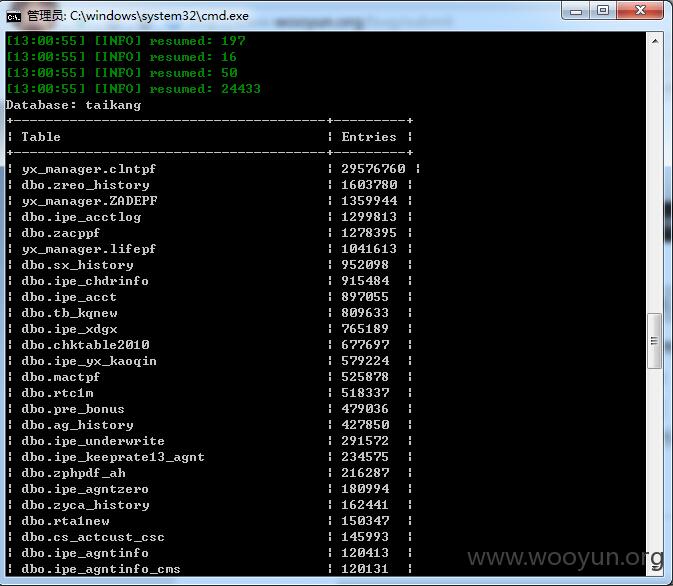Click the 1278395 entries value
The height and width of the screenshot is (586, 673).
point(369,233)
